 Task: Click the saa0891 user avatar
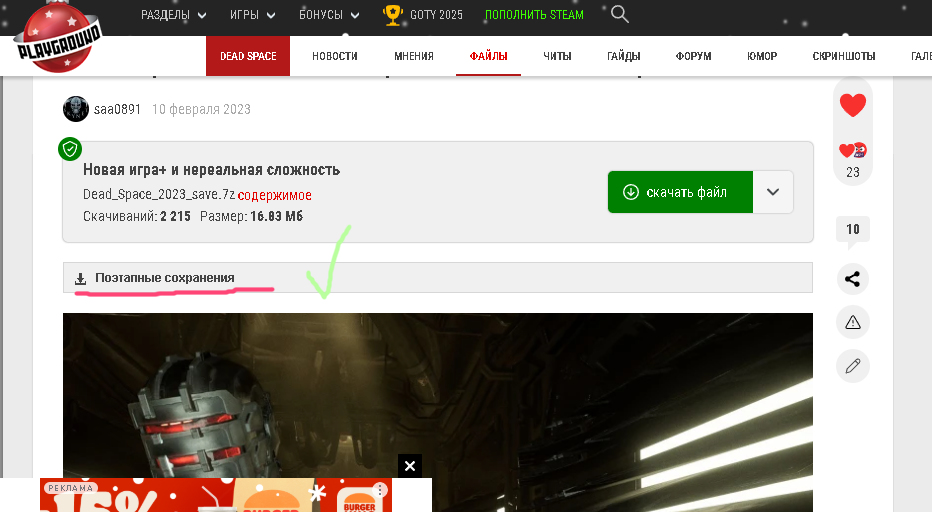[x=76, y=109]
